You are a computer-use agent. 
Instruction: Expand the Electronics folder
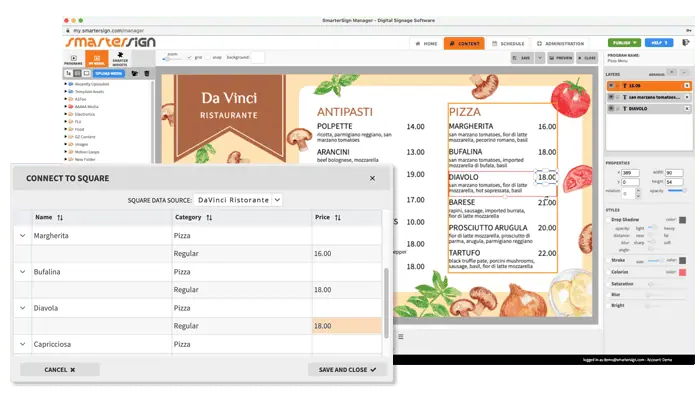pos(66,114)
